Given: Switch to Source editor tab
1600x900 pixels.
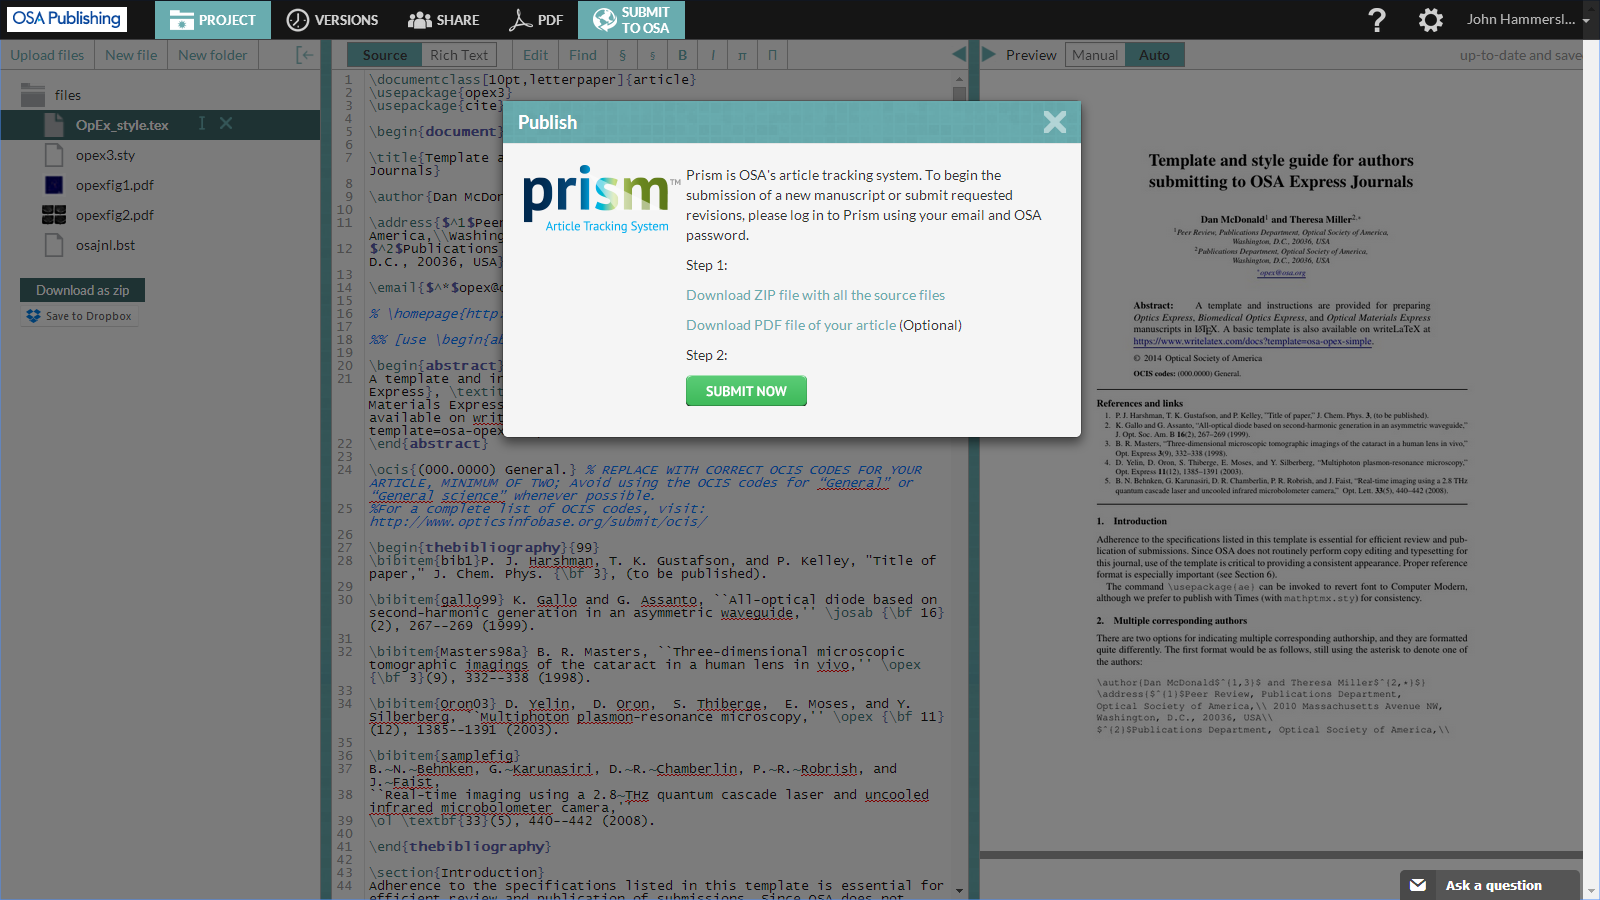Looking at the screenshot, I should click(x=385, y=55).
